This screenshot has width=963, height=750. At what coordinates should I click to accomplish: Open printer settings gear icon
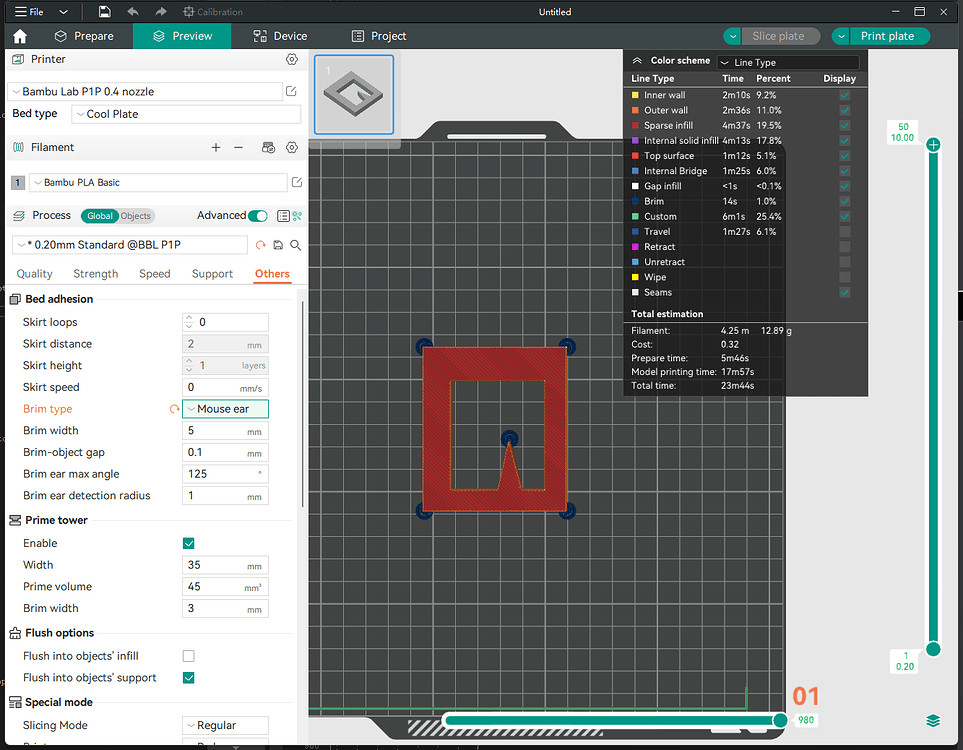tap(292, 59)
